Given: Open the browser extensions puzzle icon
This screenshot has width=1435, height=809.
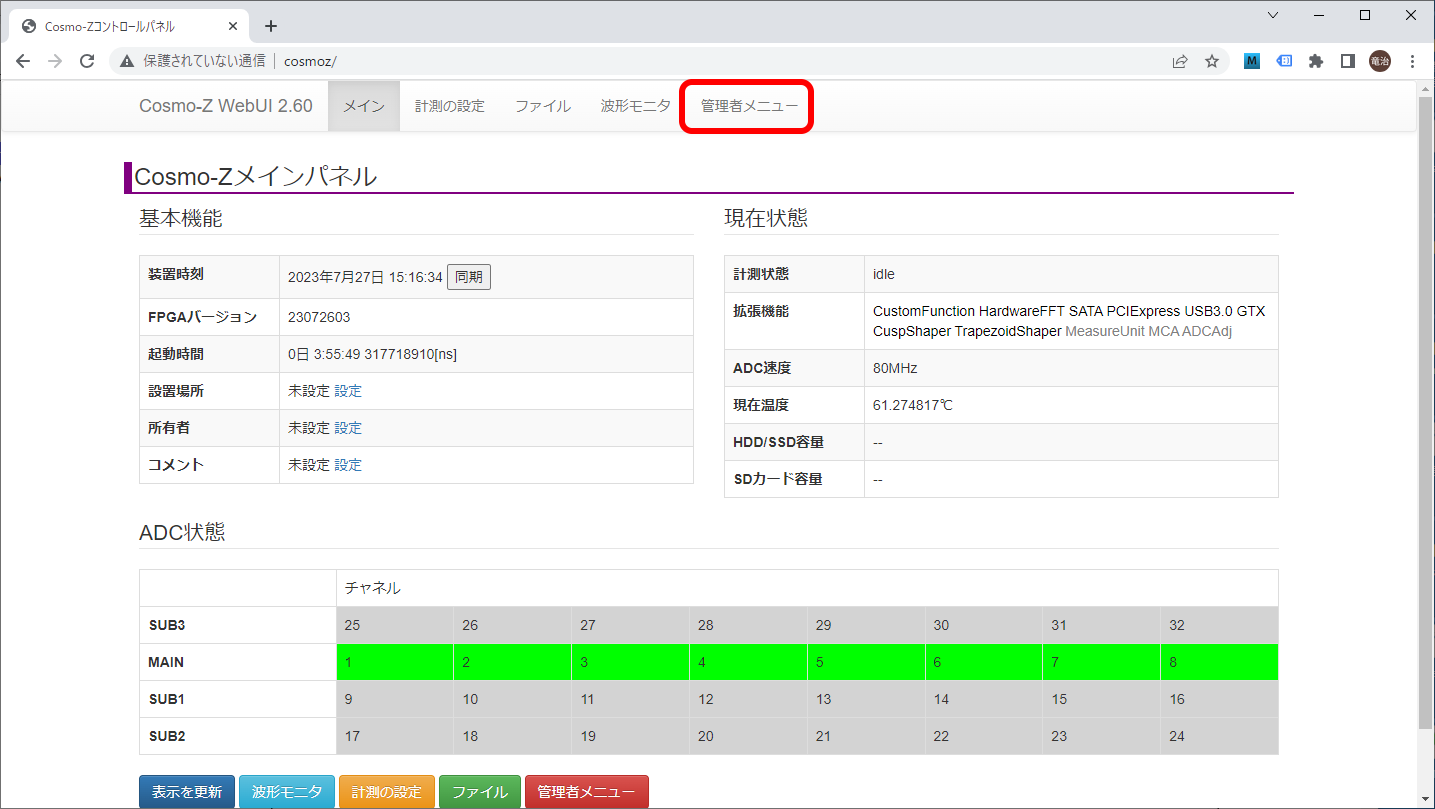Looking at the screenshot, I should coord(1316,61).
